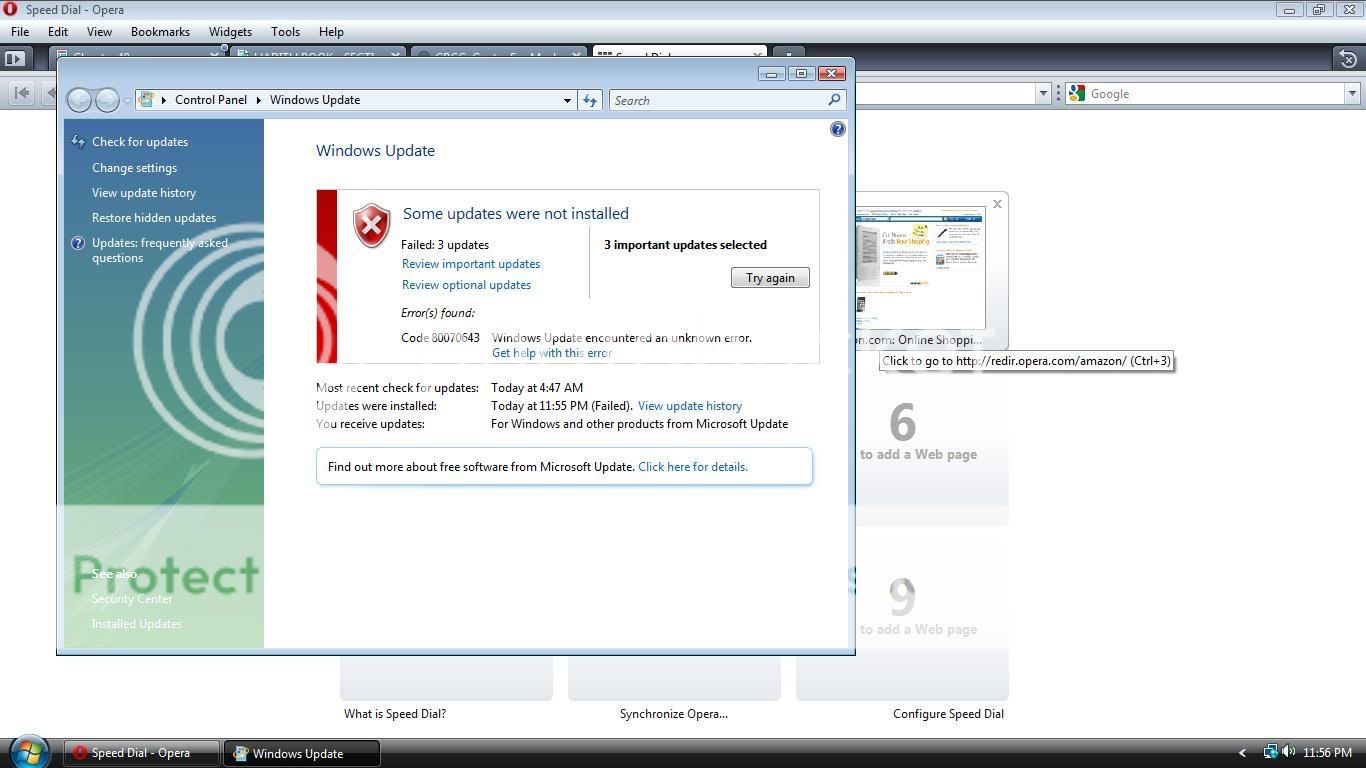The height and width of the screenshot is (768, 1366).
Task: Click the arrow before Windows Update breadcrumb
Action: [258, 100]
